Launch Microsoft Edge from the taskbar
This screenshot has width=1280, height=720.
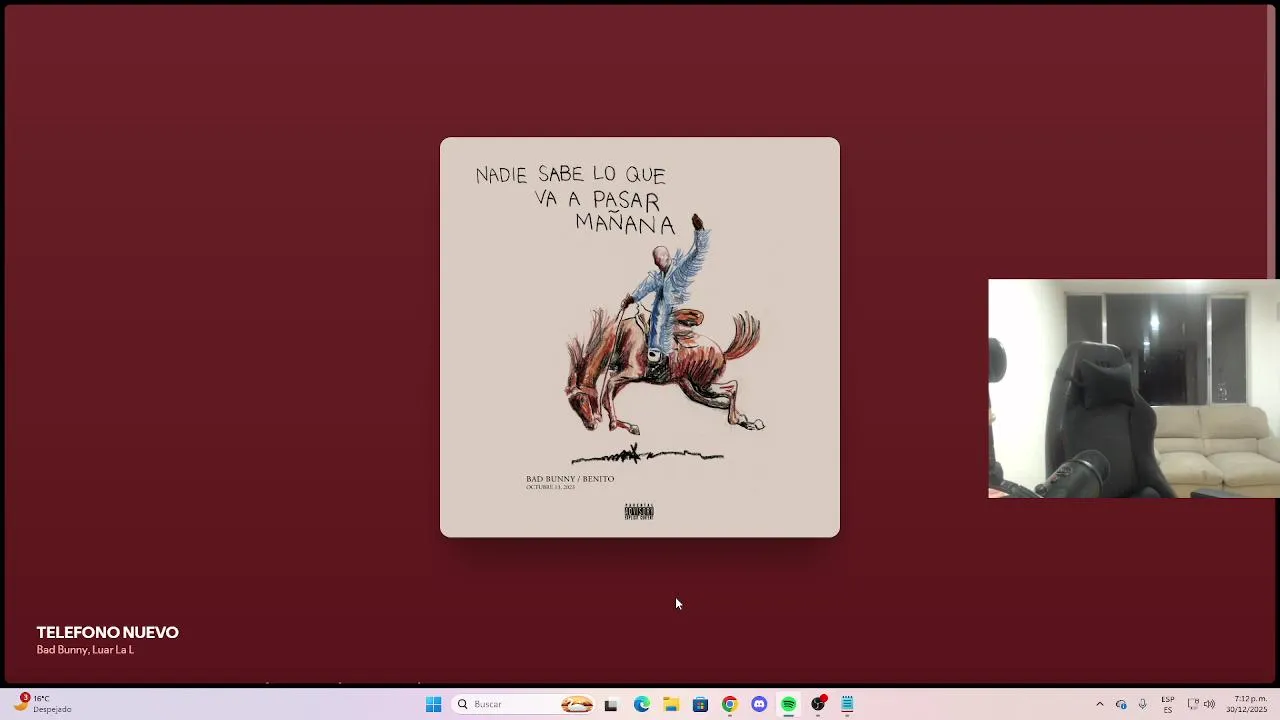pos(641,704)
